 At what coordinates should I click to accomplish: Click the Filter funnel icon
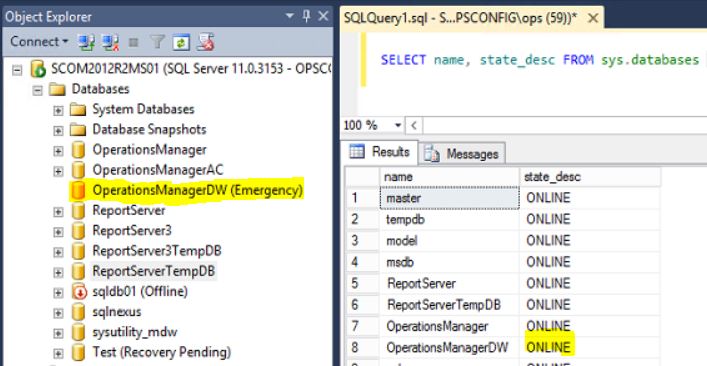click(157, 42)
